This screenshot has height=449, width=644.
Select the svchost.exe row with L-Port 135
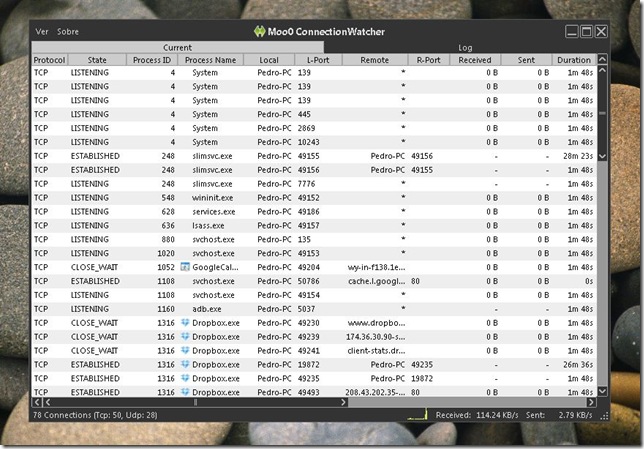[x=314, y=239]
